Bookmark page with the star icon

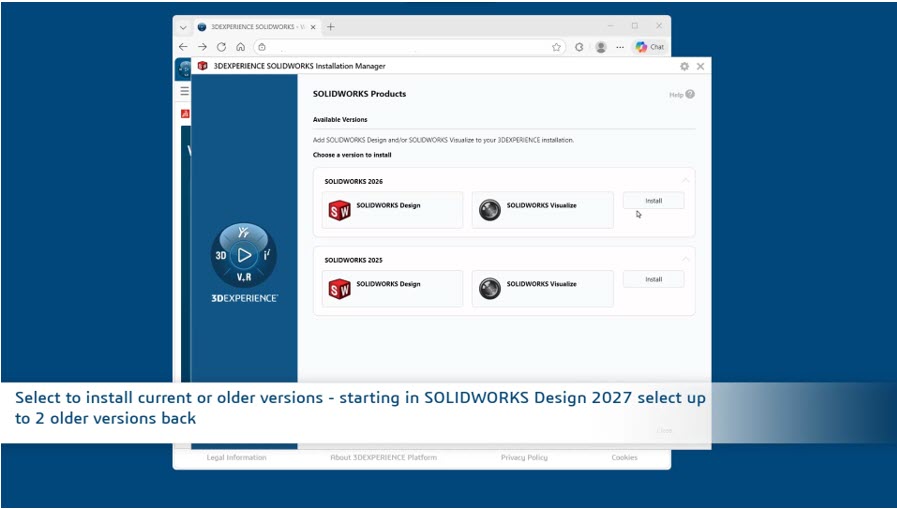(556, 47)
